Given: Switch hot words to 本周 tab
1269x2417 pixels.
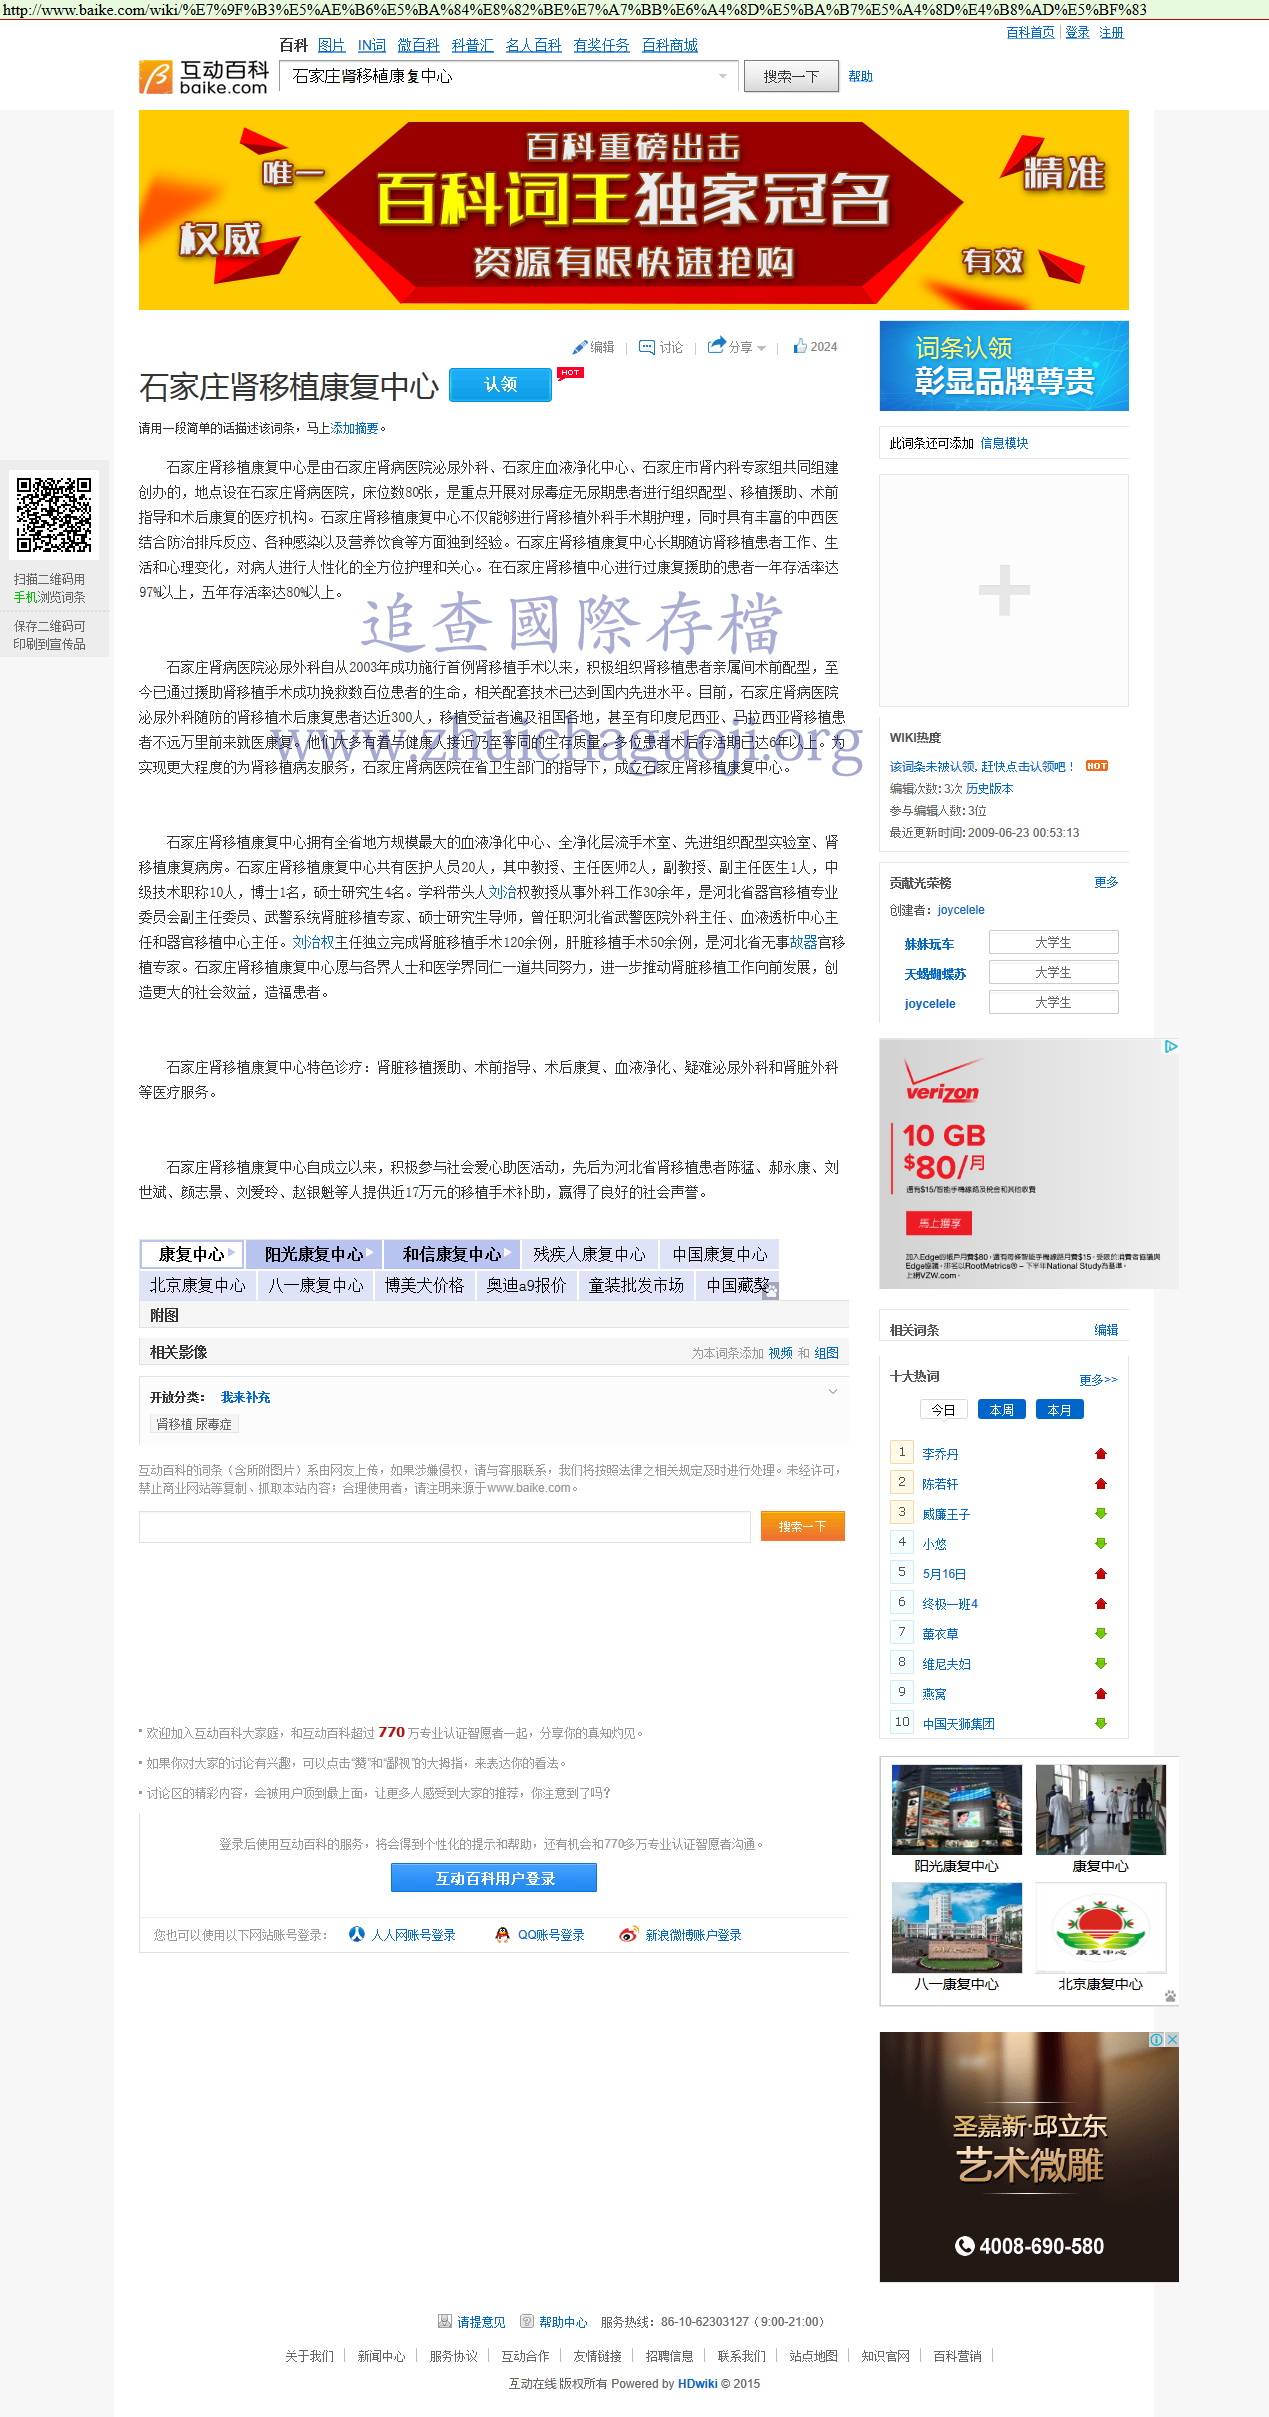Looking at the screenshot, I should click(1001, 1410).
